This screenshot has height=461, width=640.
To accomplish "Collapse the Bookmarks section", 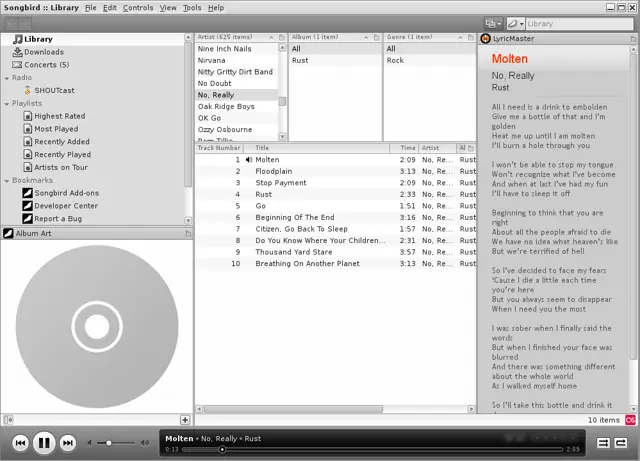I will pyautogui.click(x=7, y=180).
